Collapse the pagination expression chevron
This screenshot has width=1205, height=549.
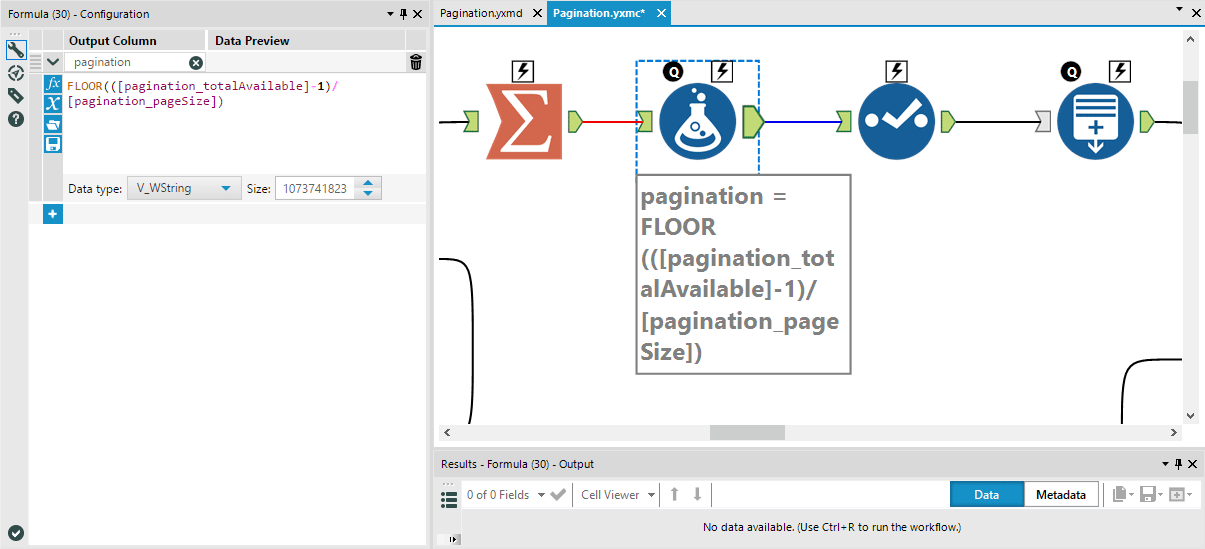point(53,62)
